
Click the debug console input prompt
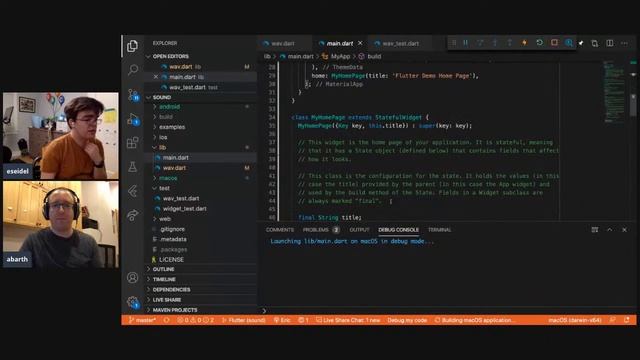pos(447,311)
